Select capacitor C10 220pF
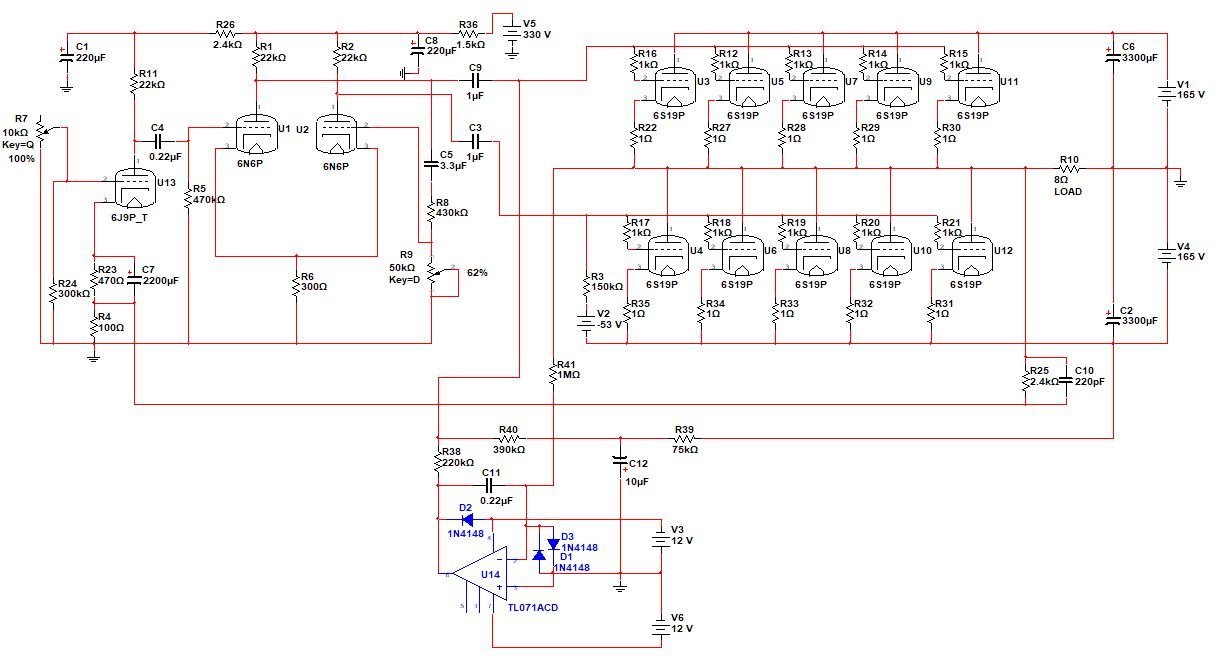The width and height of the screenshot is (1219, 660). pos(1065,382)
